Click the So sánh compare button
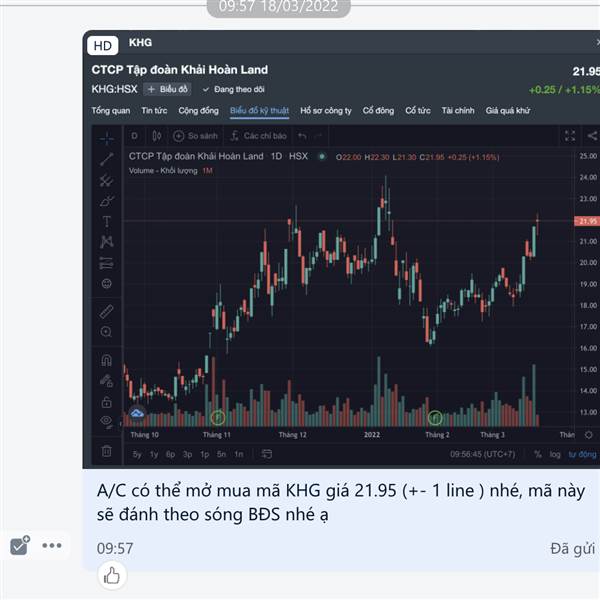This screenshot has height=600, width=600. pyautogui.click(x=195, y=136)
